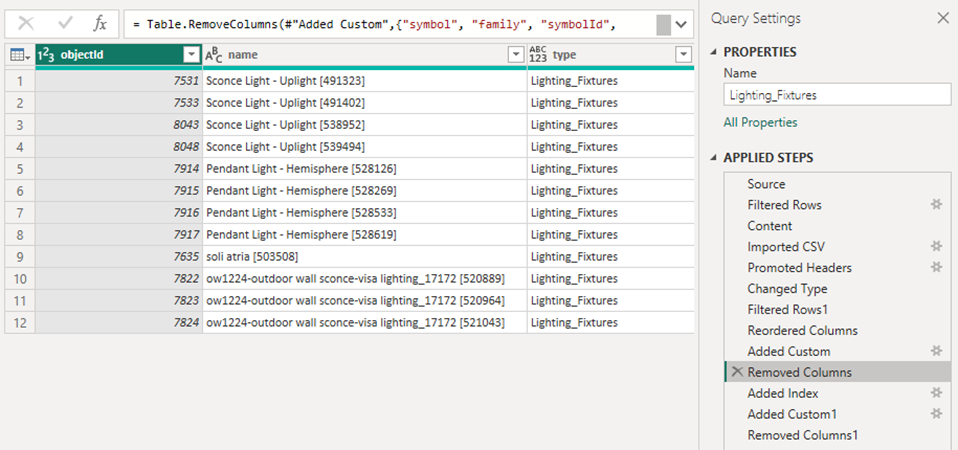Confirm formula with the checkmark icon
The image size is (958, 450).
[x=65, y=24]
